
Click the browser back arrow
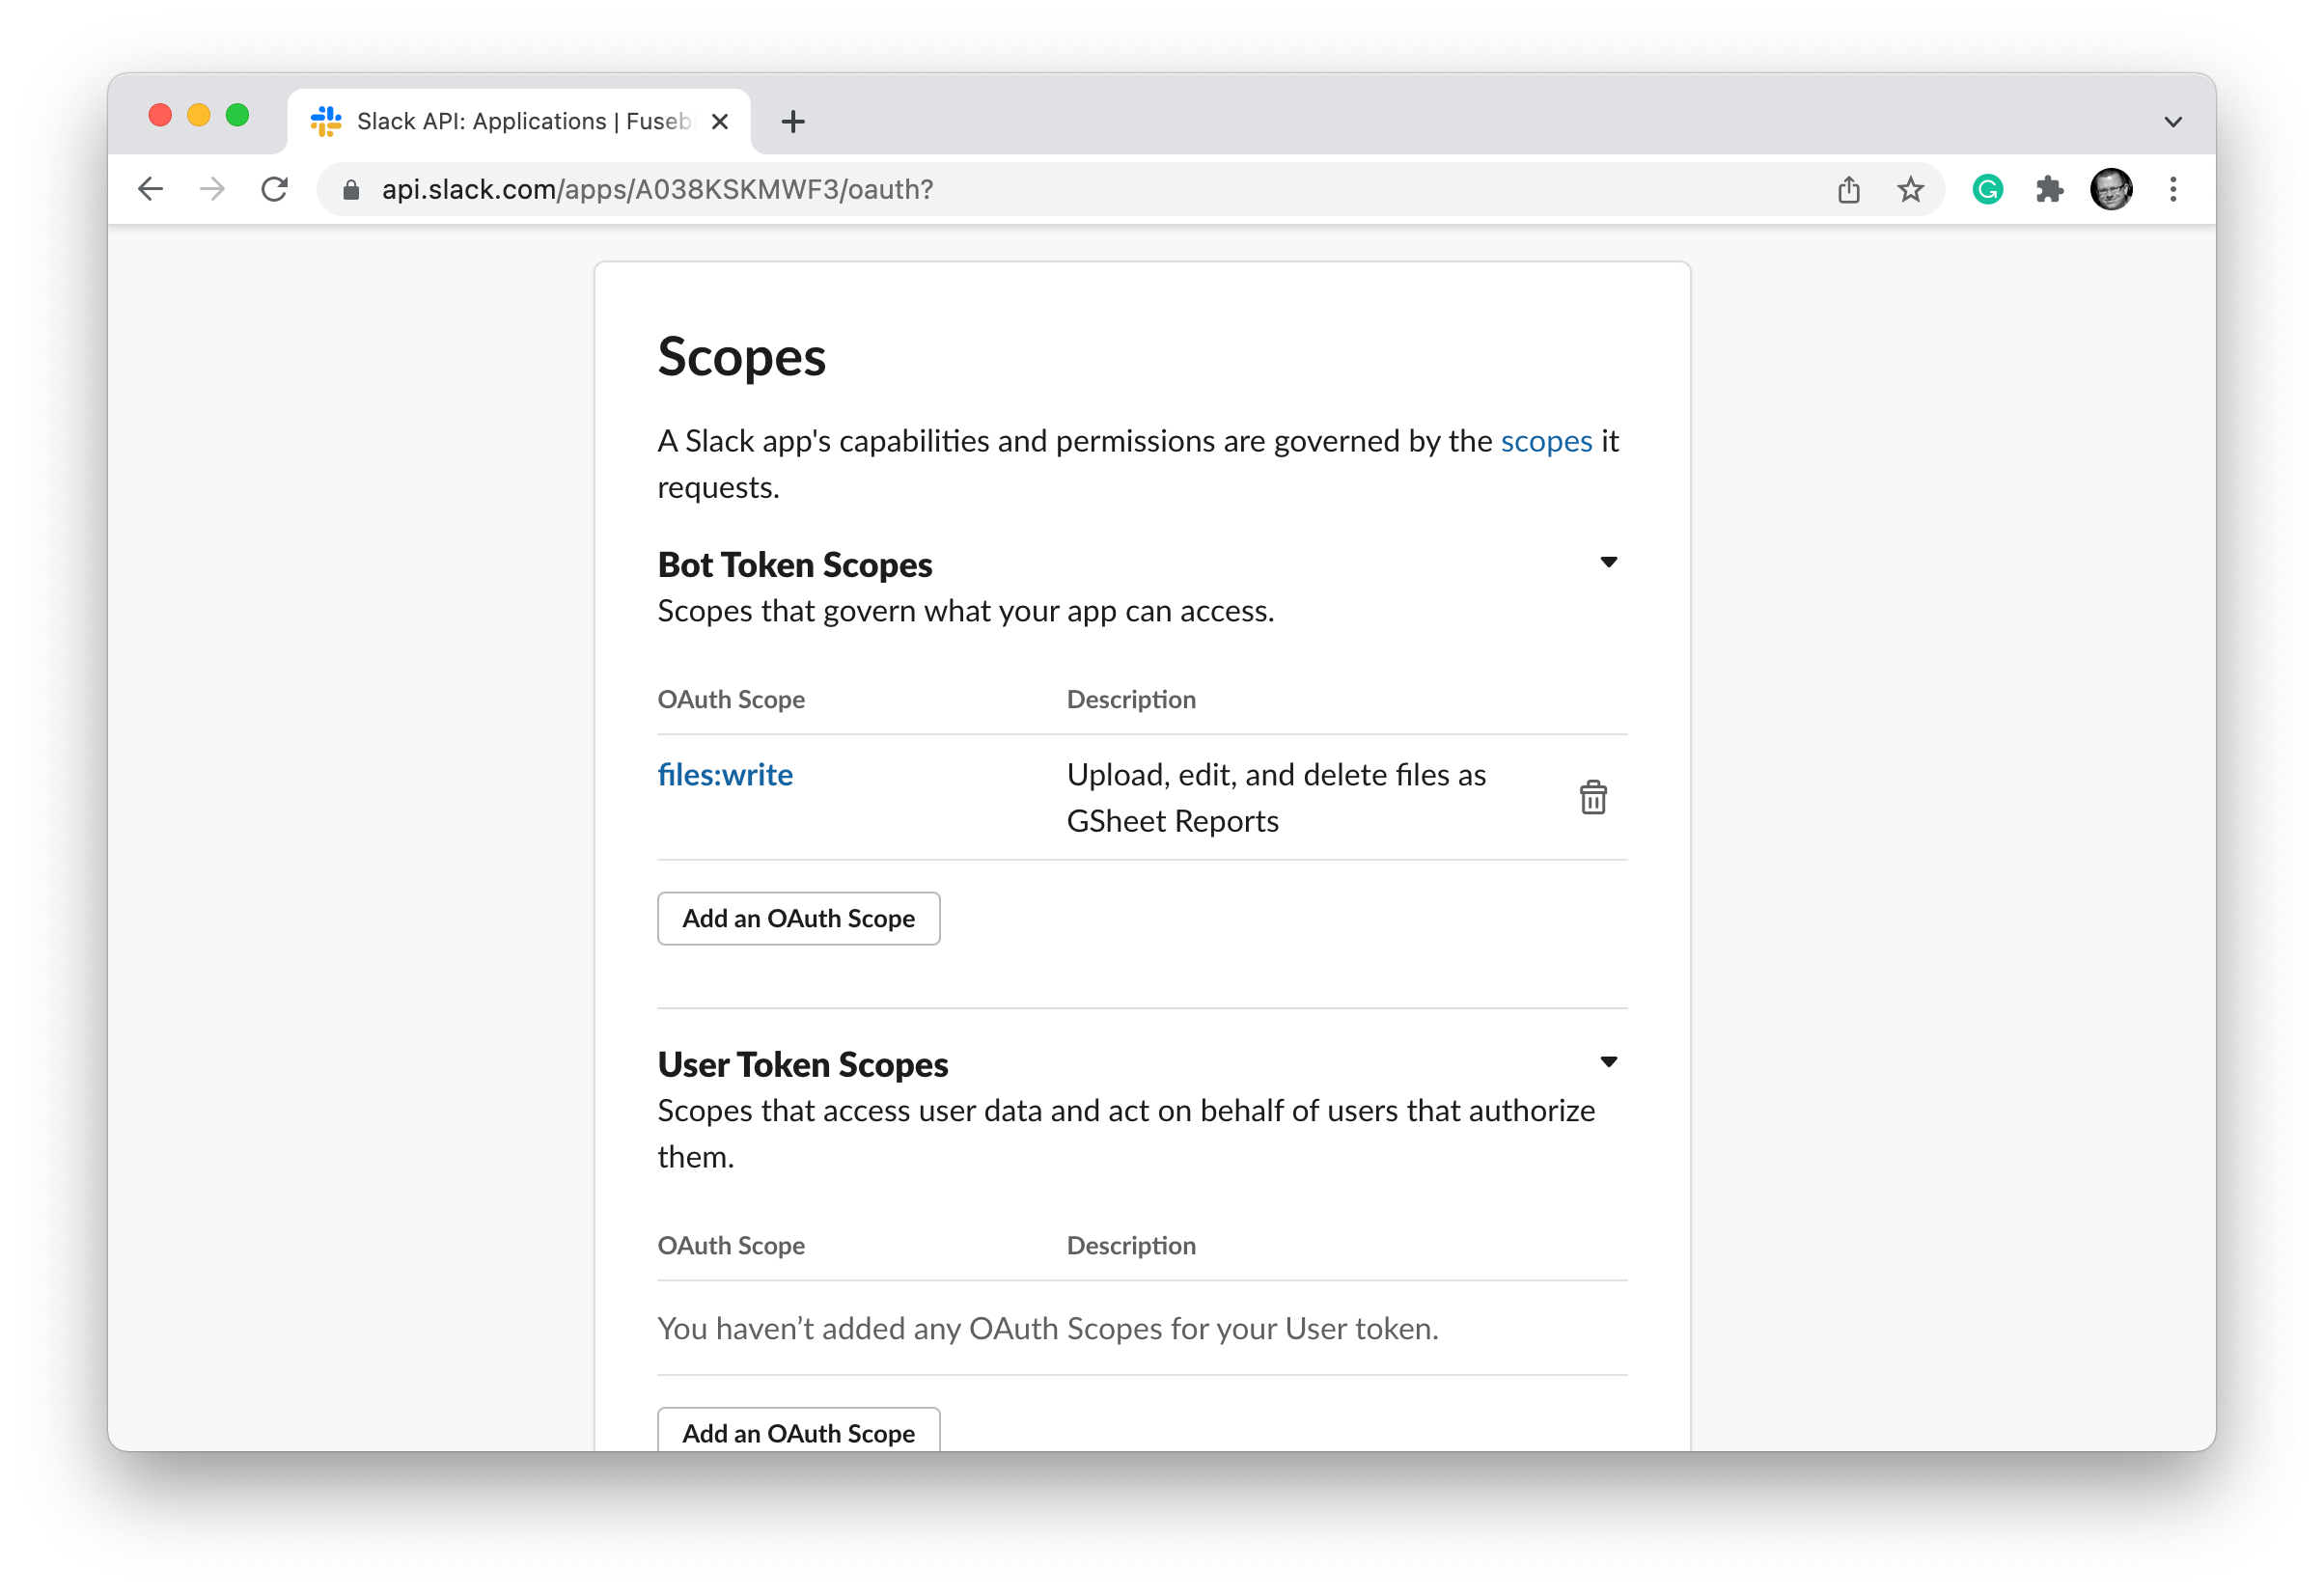[151, 189]
